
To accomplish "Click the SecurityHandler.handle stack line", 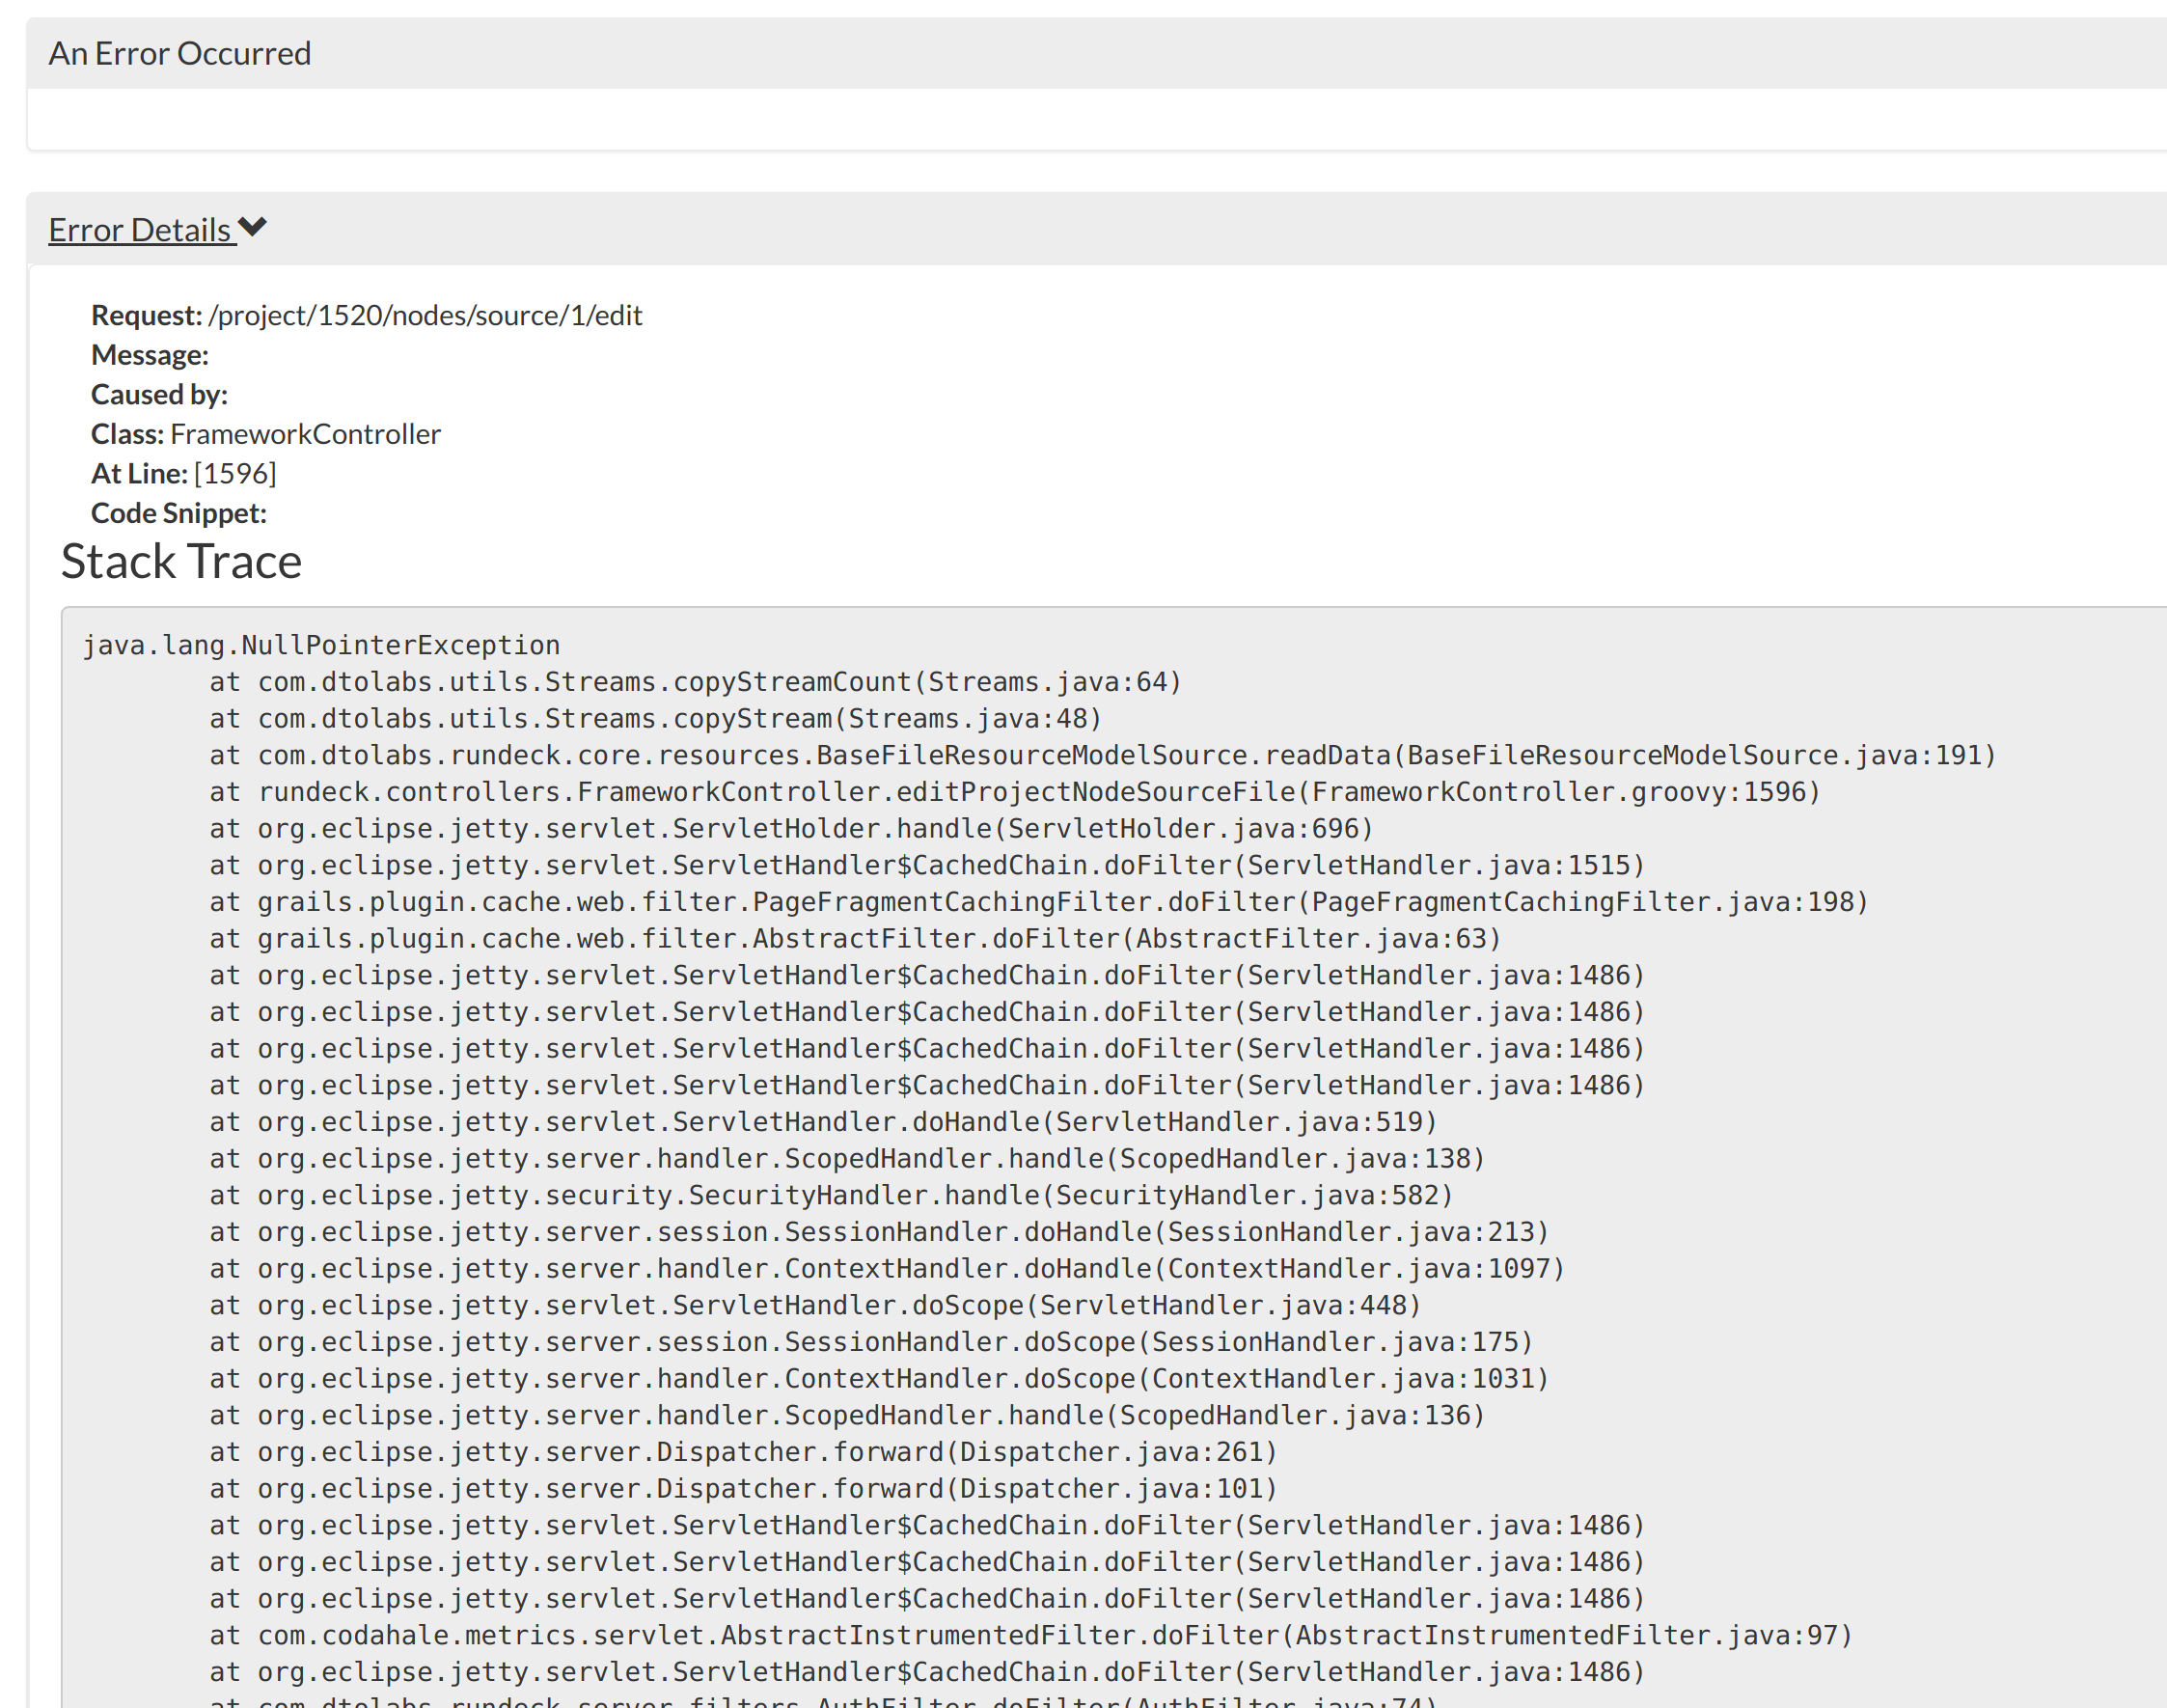I will coord(831,1195).
